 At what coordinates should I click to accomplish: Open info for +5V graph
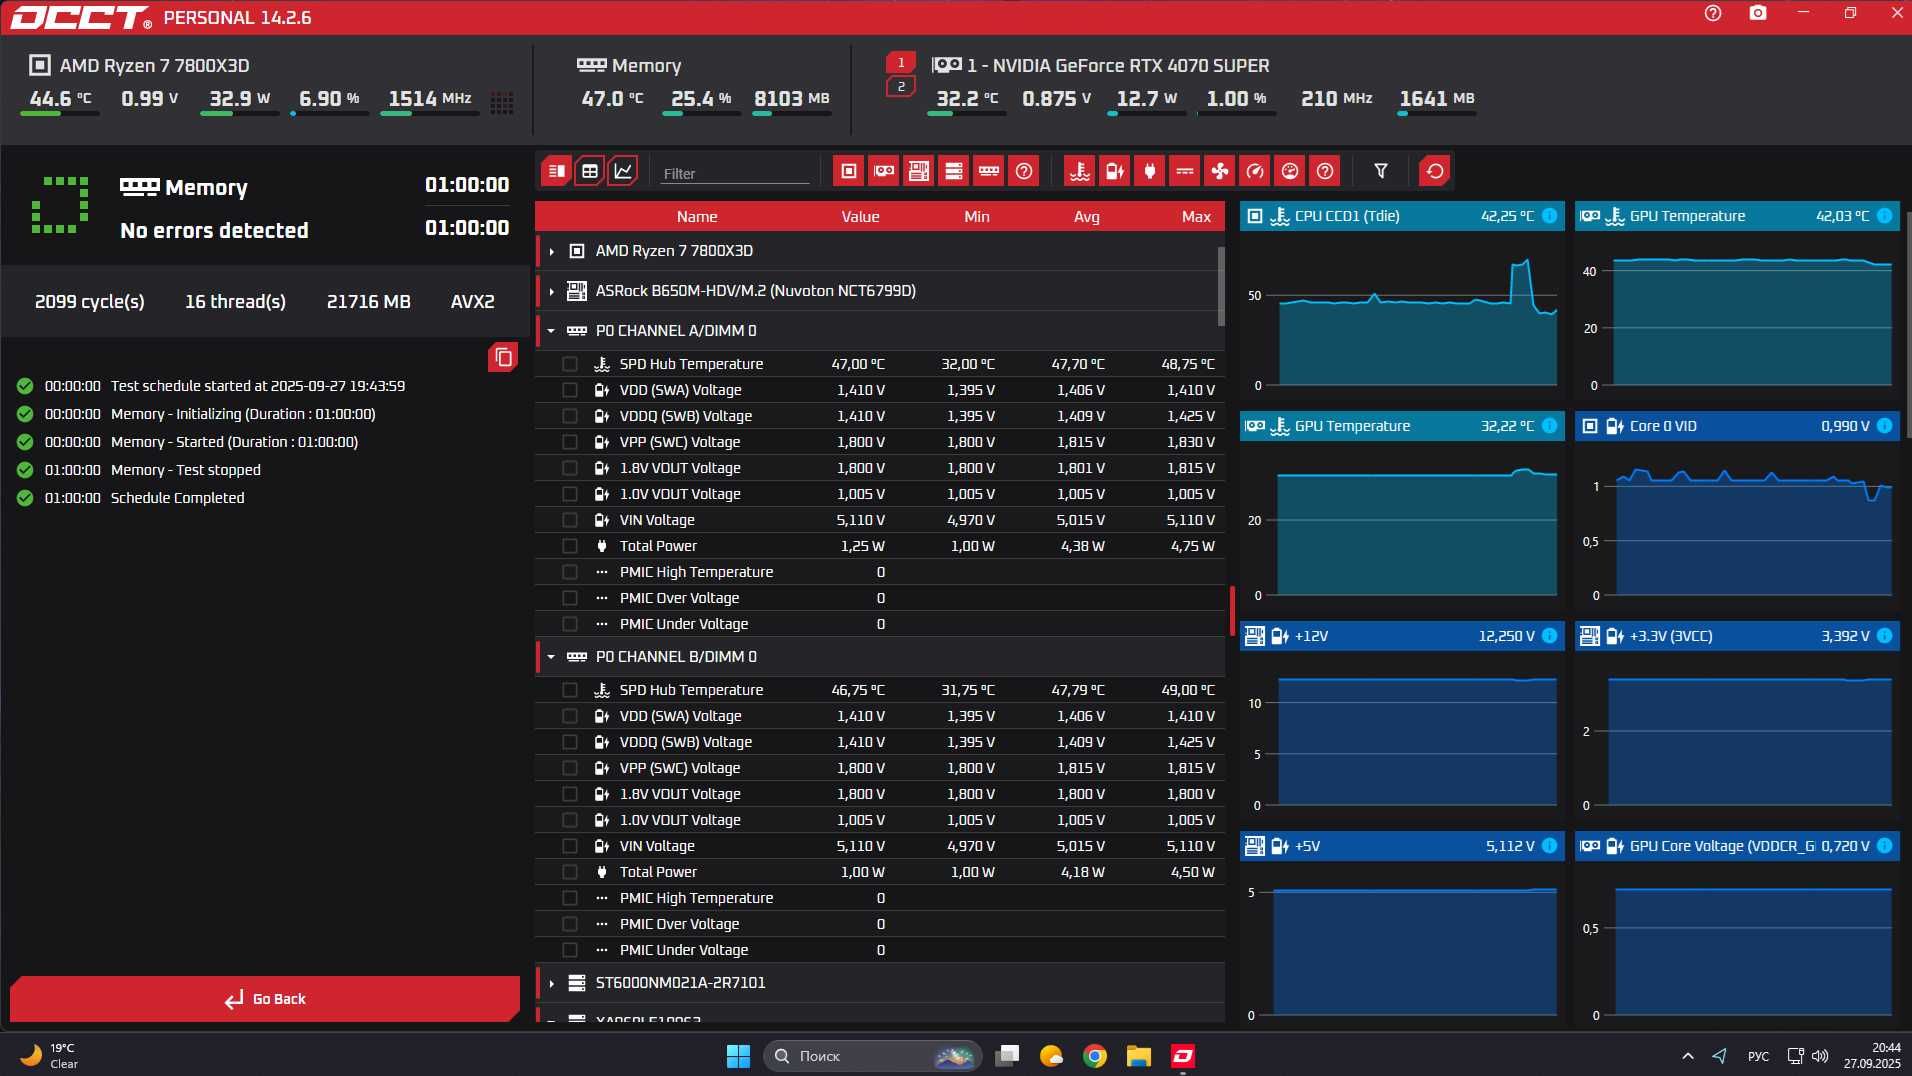1549,846
